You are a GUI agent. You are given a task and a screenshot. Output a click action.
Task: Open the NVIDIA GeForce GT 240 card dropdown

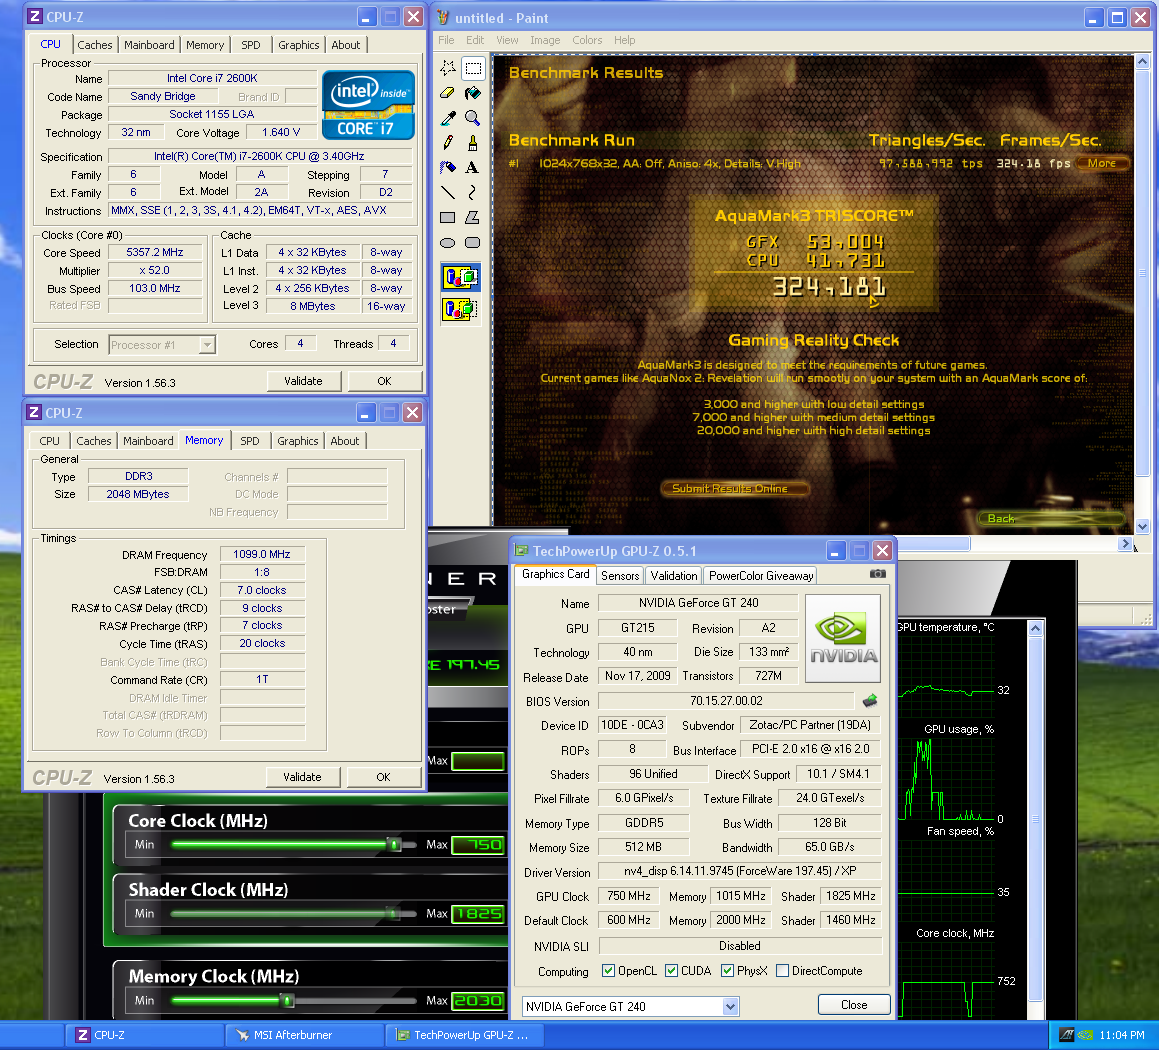(x=730, y=1006)
